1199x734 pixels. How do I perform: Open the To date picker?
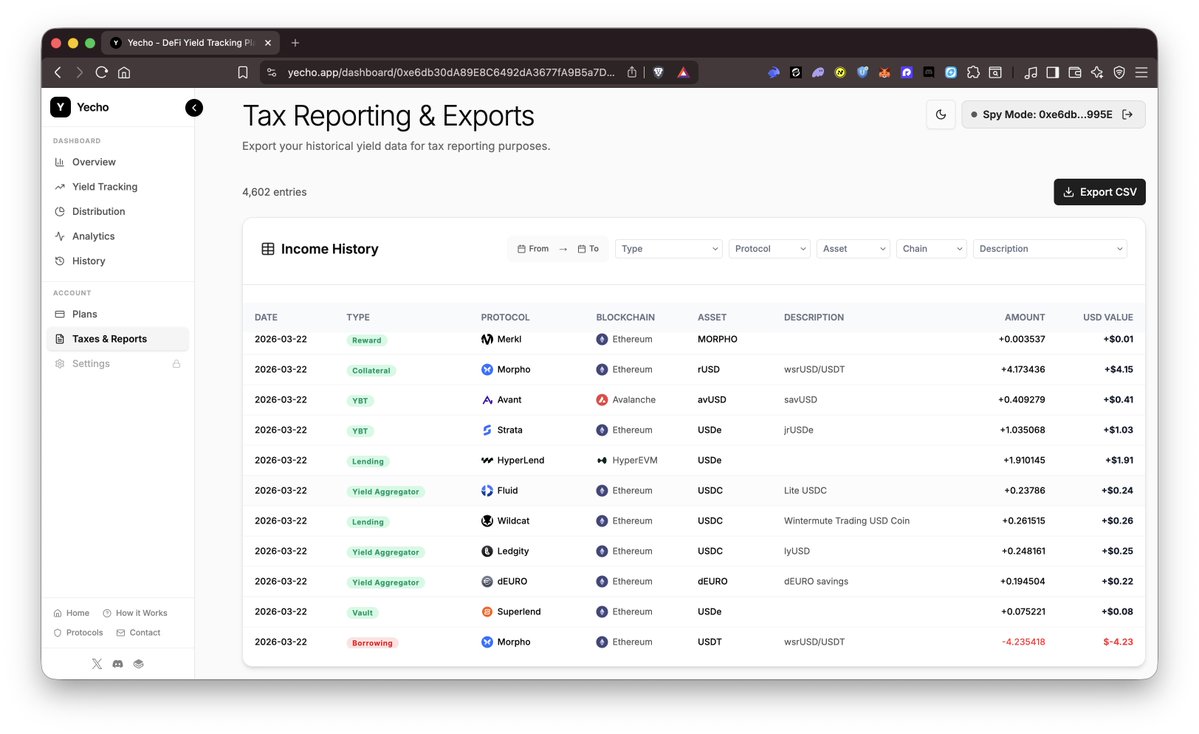click(x=588, y=248)
